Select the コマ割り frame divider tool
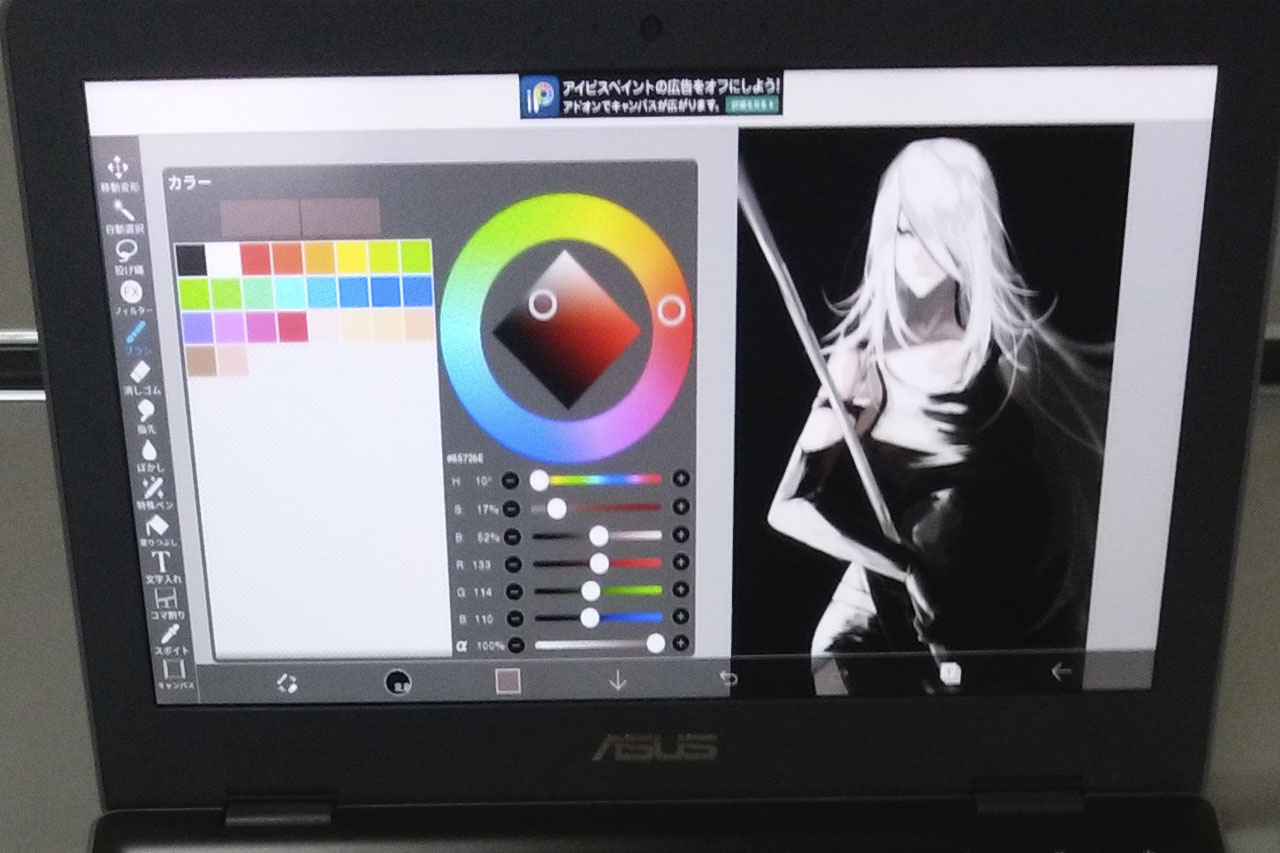Screen dimensions: 1280x853 [x=166, y=603]
